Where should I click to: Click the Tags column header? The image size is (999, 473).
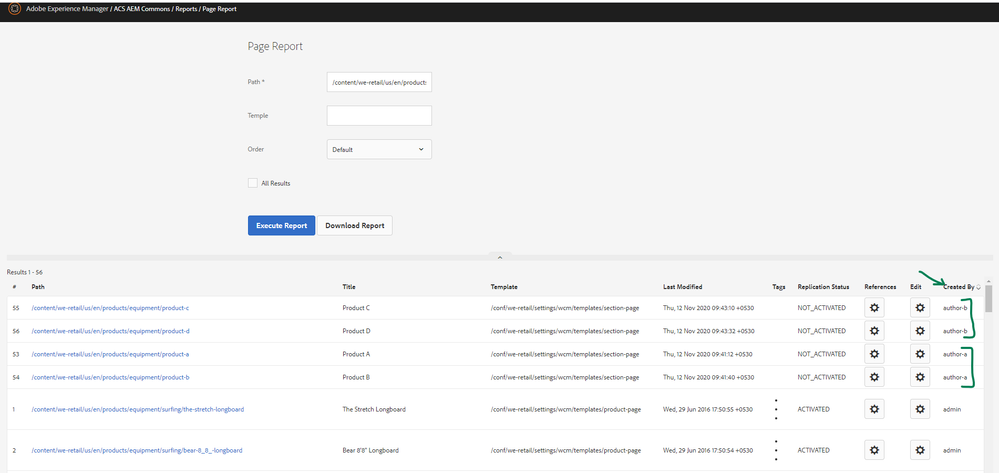click(x=779, y=287)
